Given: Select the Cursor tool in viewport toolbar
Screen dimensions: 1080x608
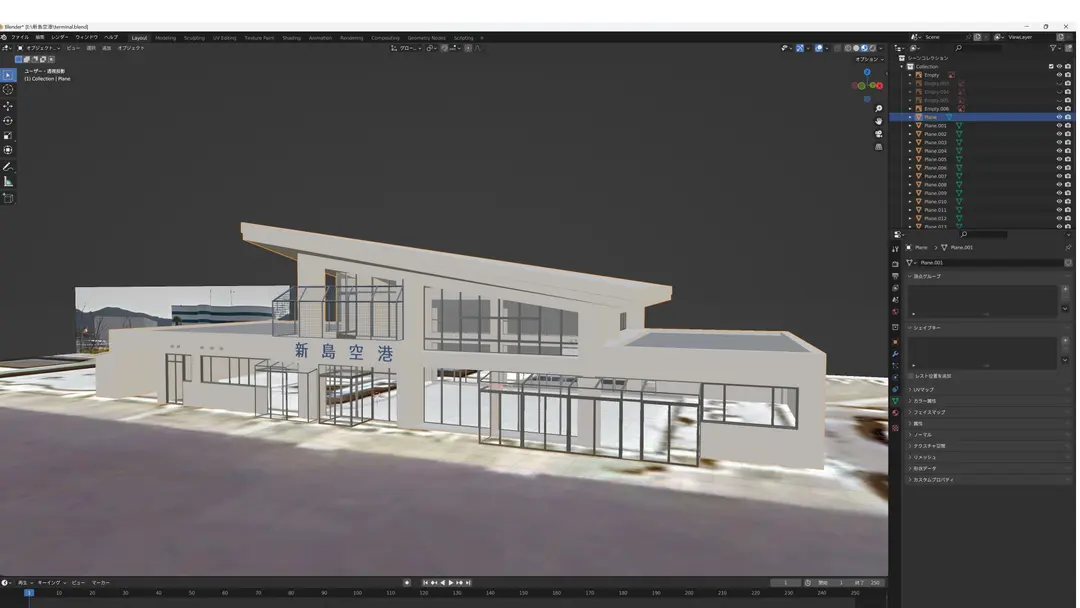Looking at the screenshot, I should point(8,90).
